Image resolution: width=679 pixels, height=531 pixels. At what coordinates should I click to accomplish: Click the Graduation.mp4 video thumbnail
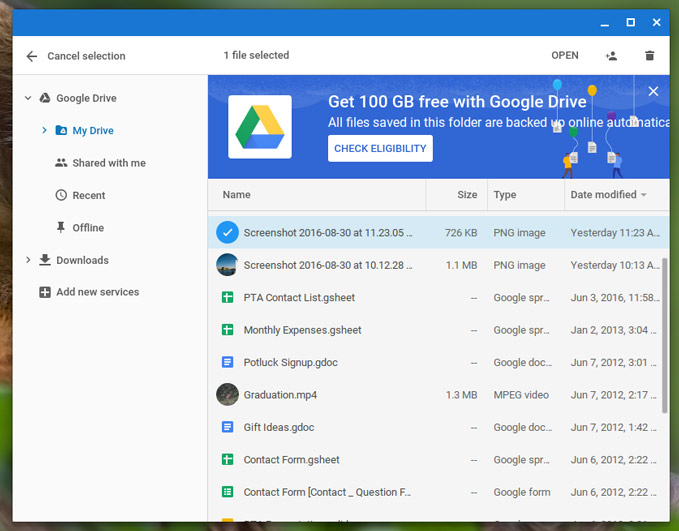(227, 395)
